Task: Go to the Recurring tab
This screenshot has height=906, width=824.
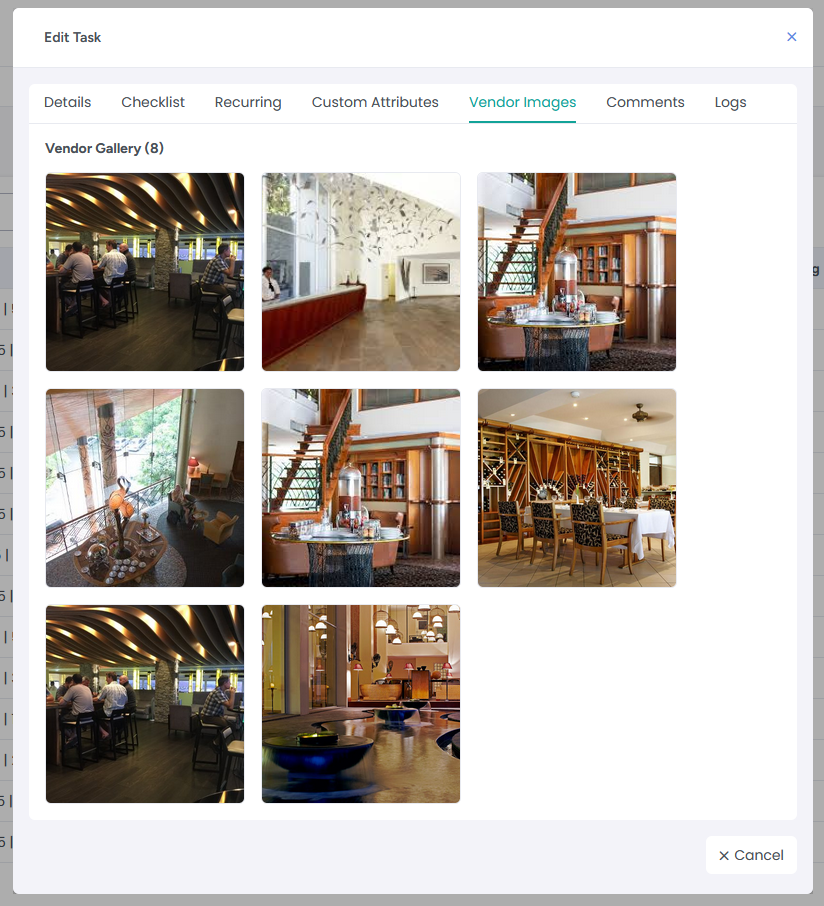Action: pos(248,102)
